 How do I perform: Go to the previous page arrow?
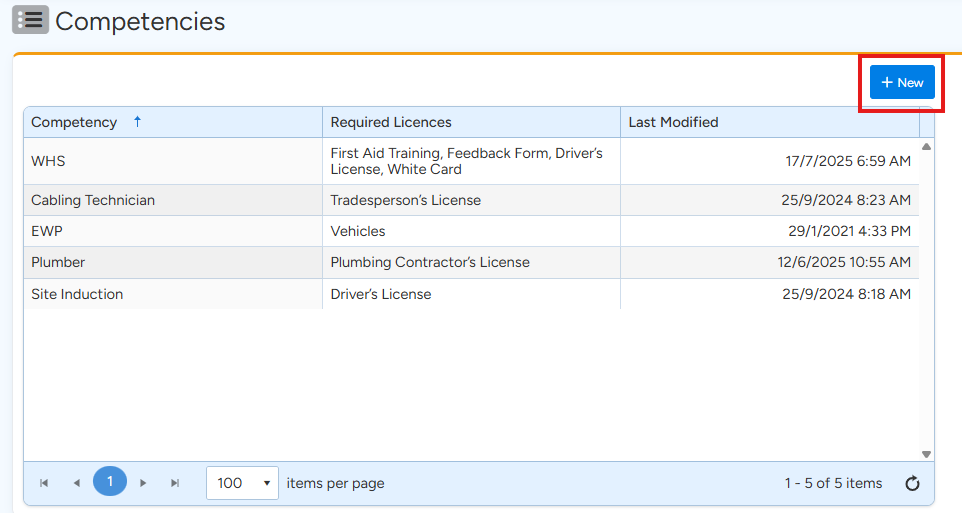76,483
